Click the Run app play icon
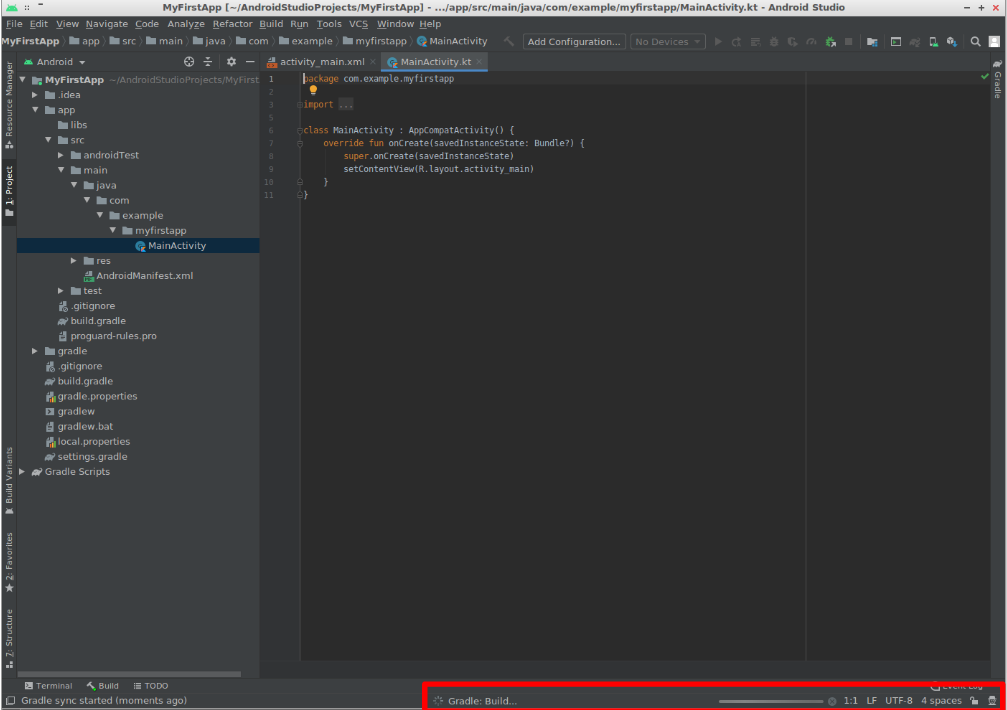Screen dimensions: 1007x710 718,42
